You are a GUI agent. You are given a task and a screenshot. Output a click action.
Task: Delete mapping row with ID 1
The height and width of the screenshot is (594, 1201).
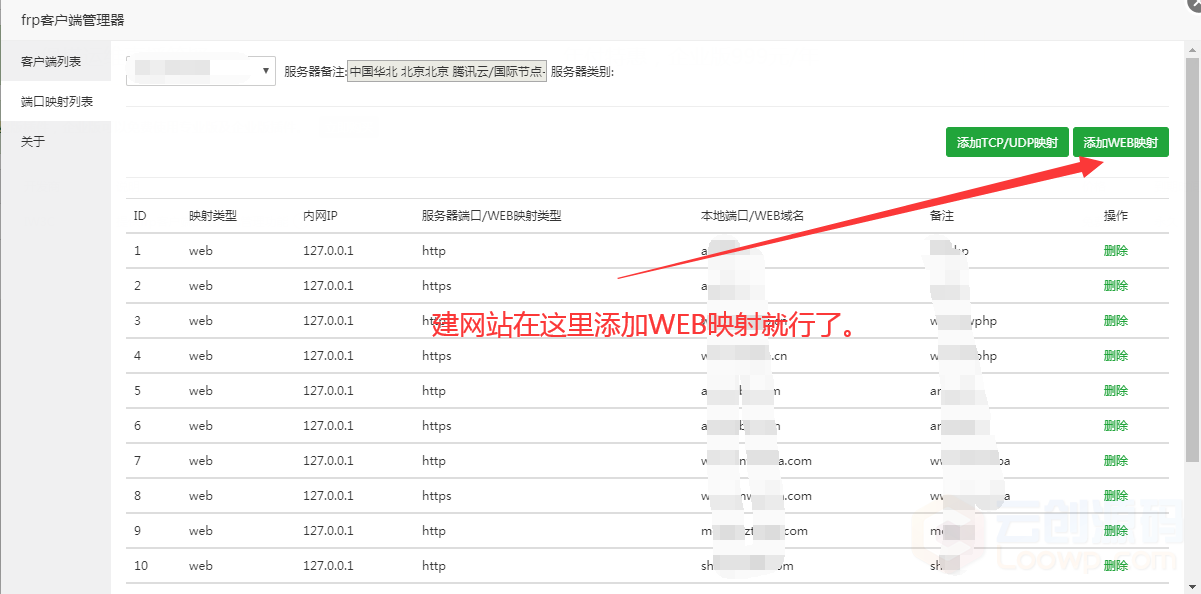pyautogui.click(x=1115, y=251)
